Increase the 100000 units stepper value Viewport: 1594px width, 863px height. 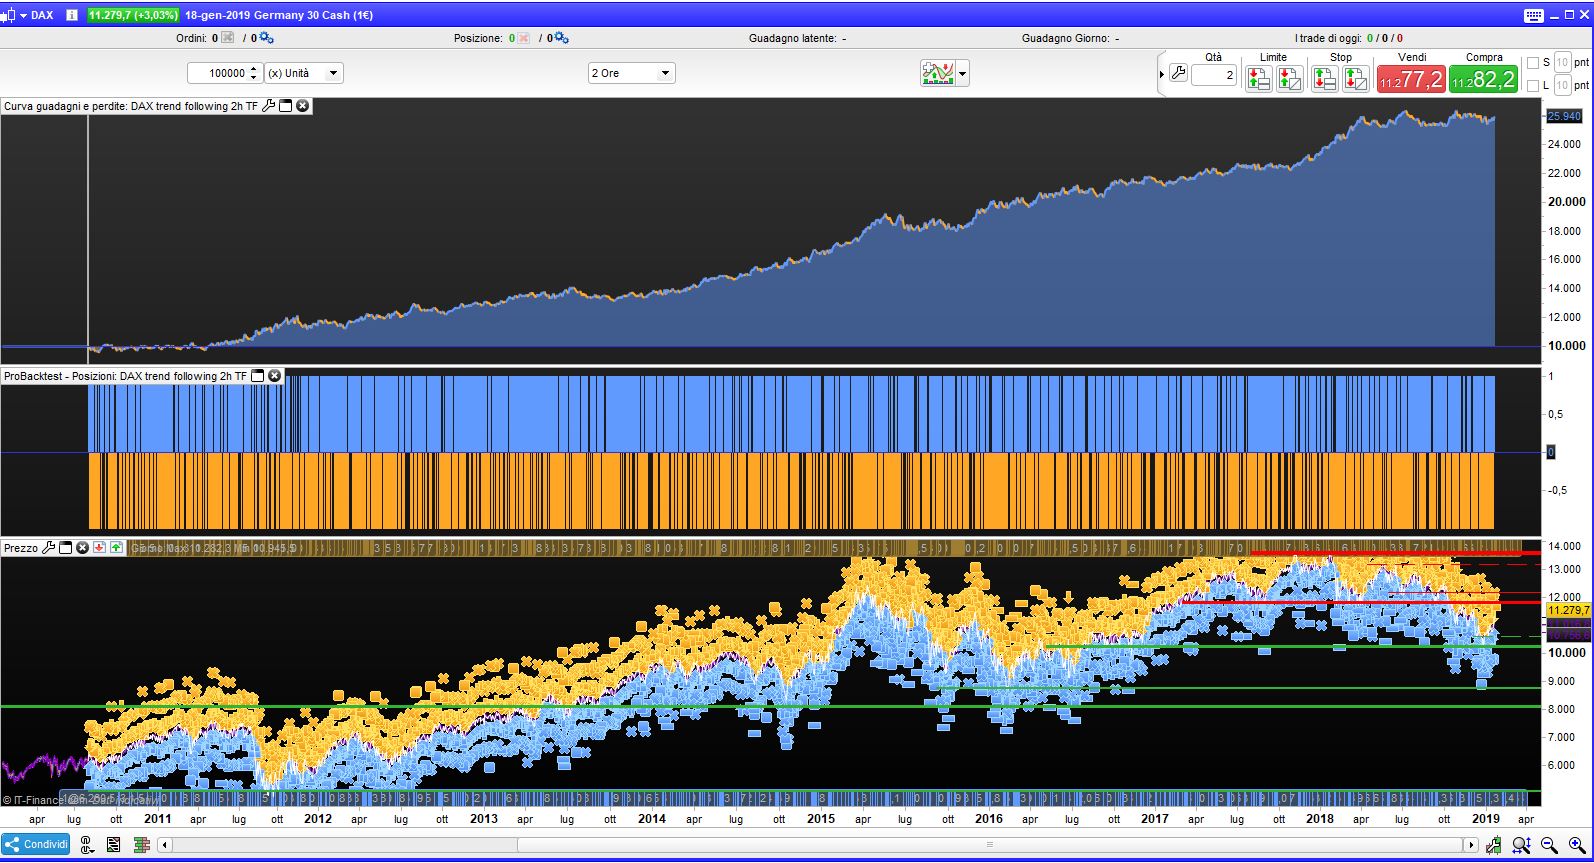(x=254, y=69)
